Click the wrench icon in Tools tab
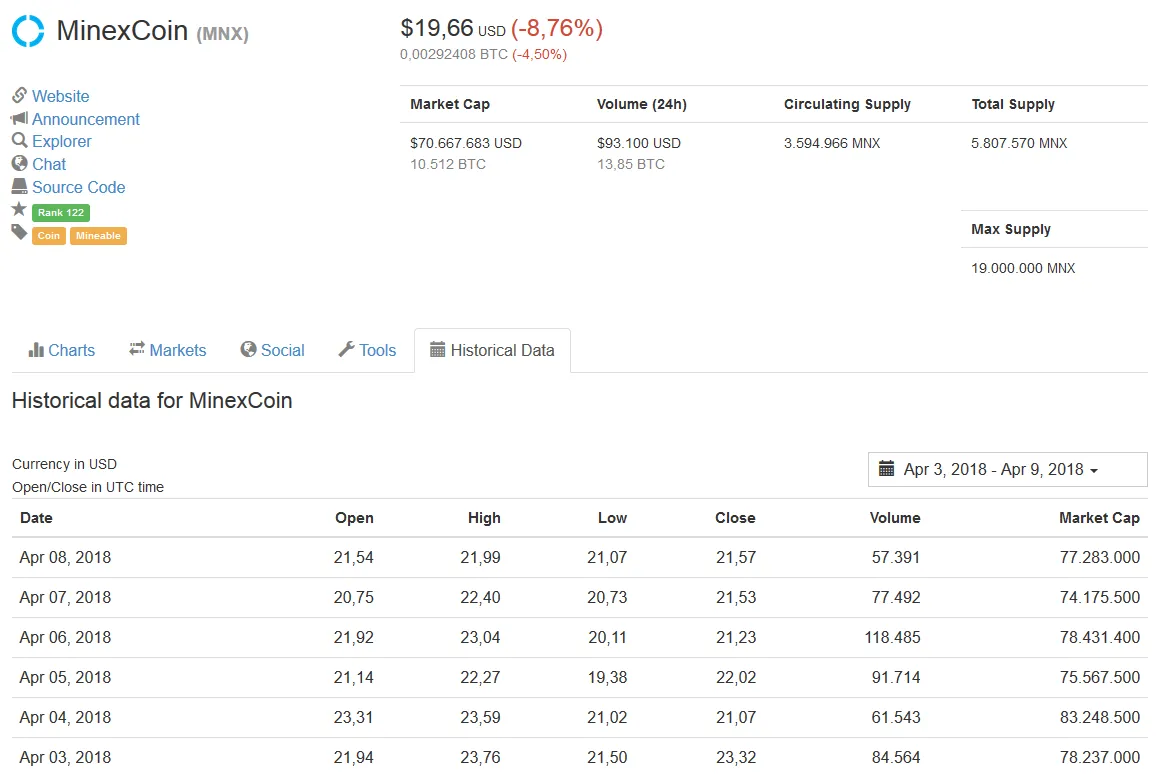The image size is (1168, 784). coord(346,349)
